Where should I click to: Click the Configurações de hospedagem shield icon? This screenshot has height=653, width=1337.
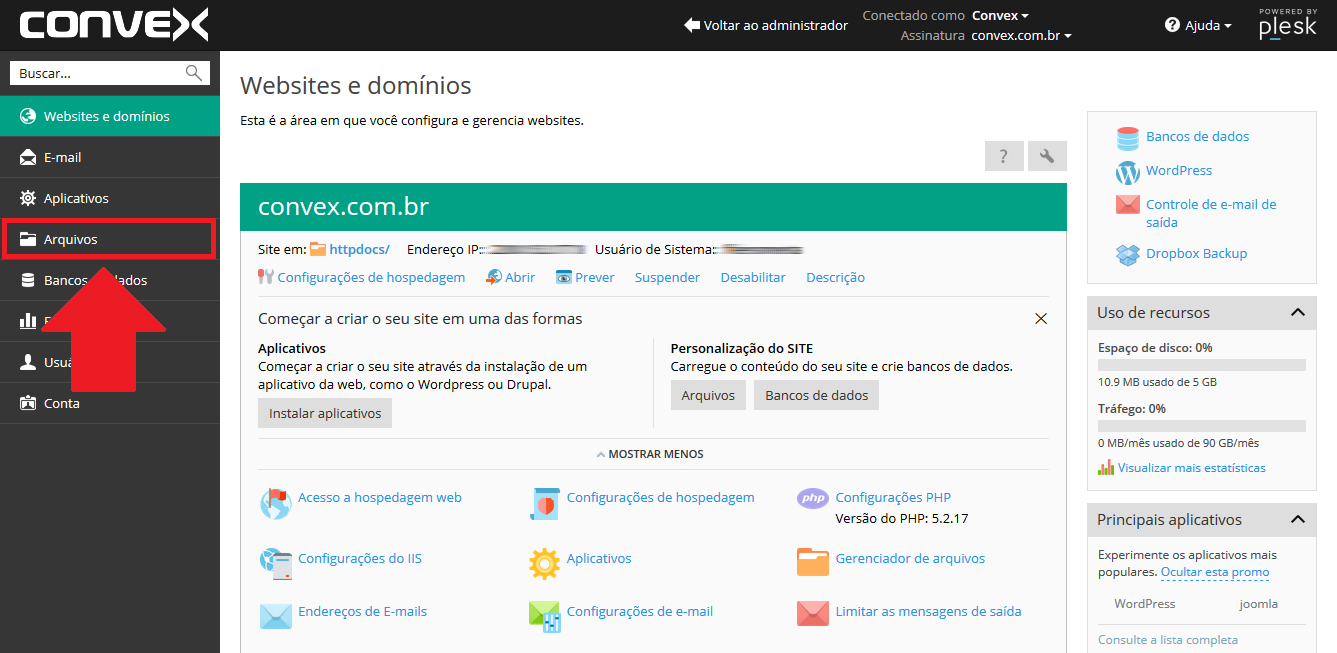(544, 503)
